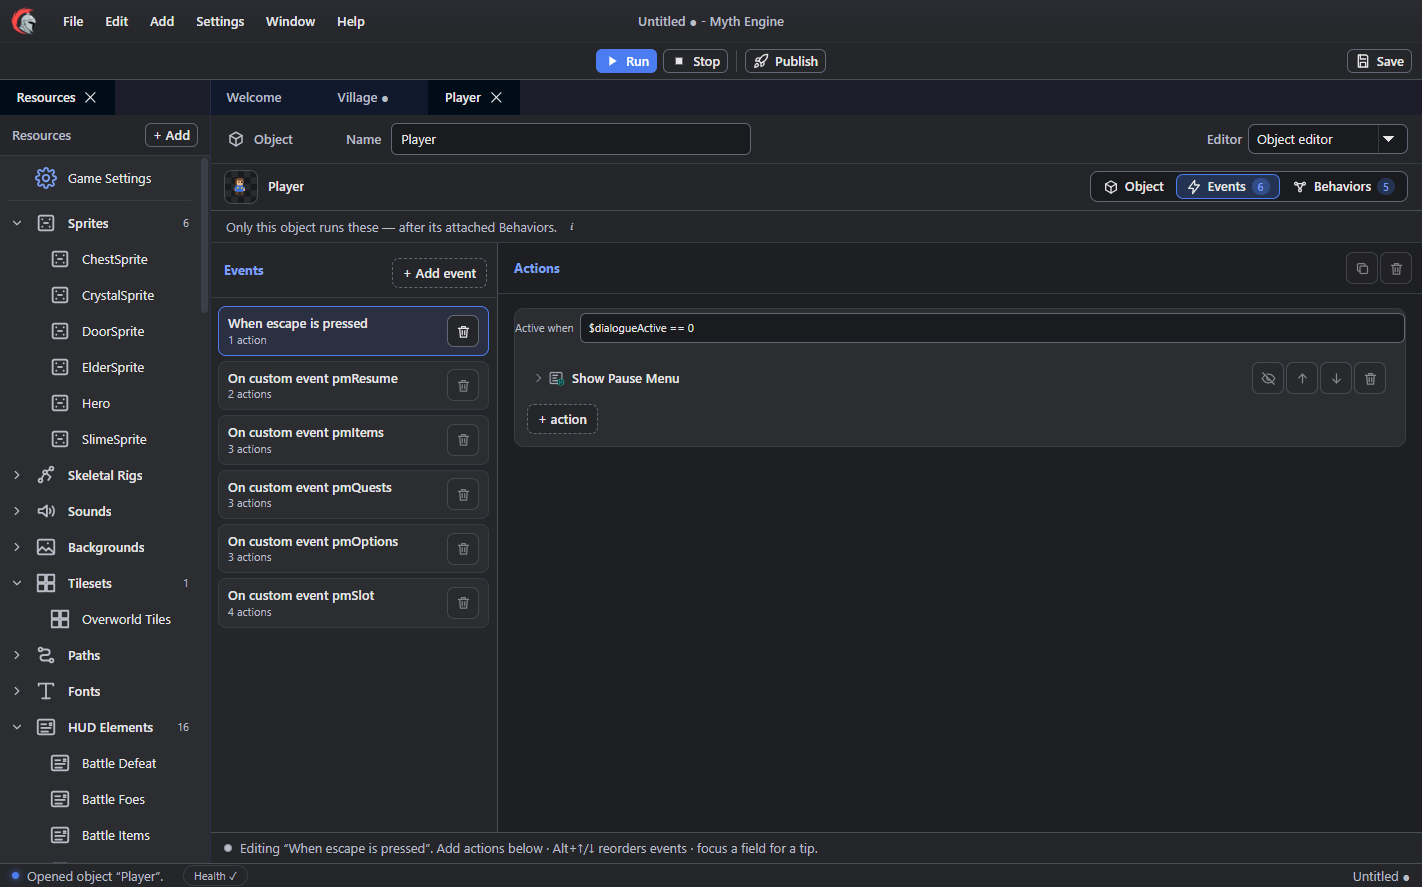Delete the pmItems event
Image resolution: width=1422 pixels, height=887 pixels.
point(463,440)
